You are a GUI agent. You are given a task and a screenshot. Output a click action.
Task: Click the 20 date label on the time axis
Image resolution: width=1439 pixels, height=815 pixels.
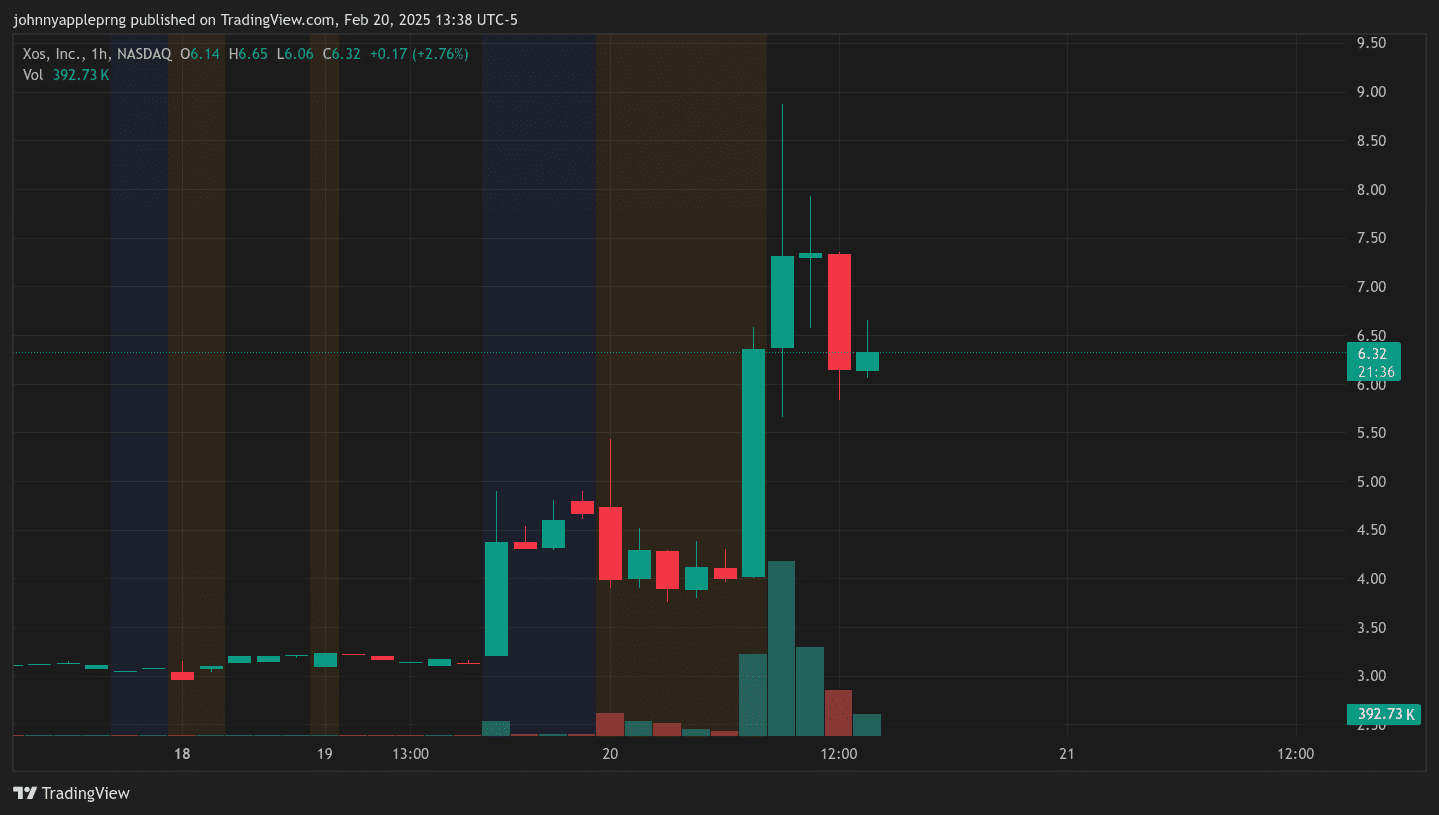pos(611,754)
